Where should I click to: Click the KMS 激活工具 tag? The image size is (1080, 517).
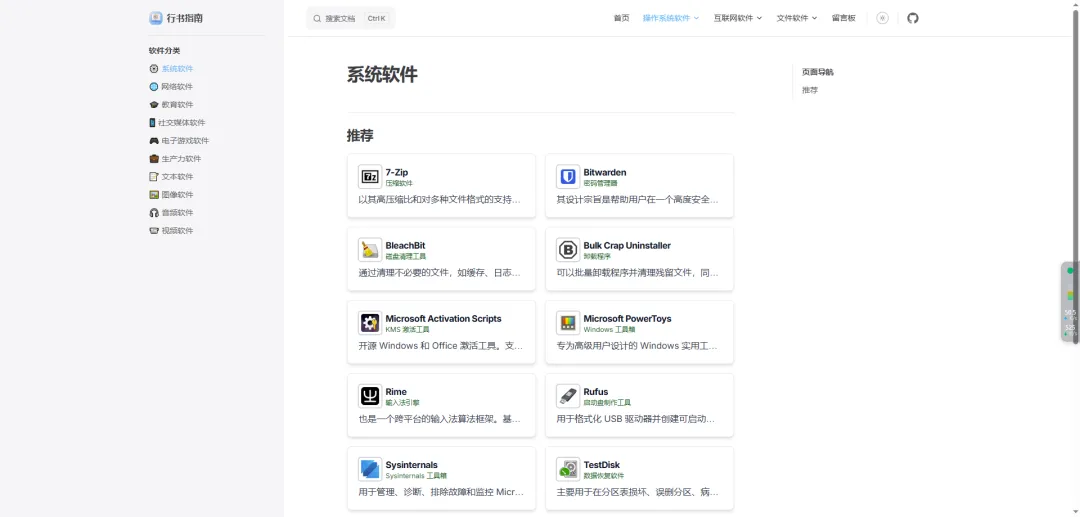point(407,330)
